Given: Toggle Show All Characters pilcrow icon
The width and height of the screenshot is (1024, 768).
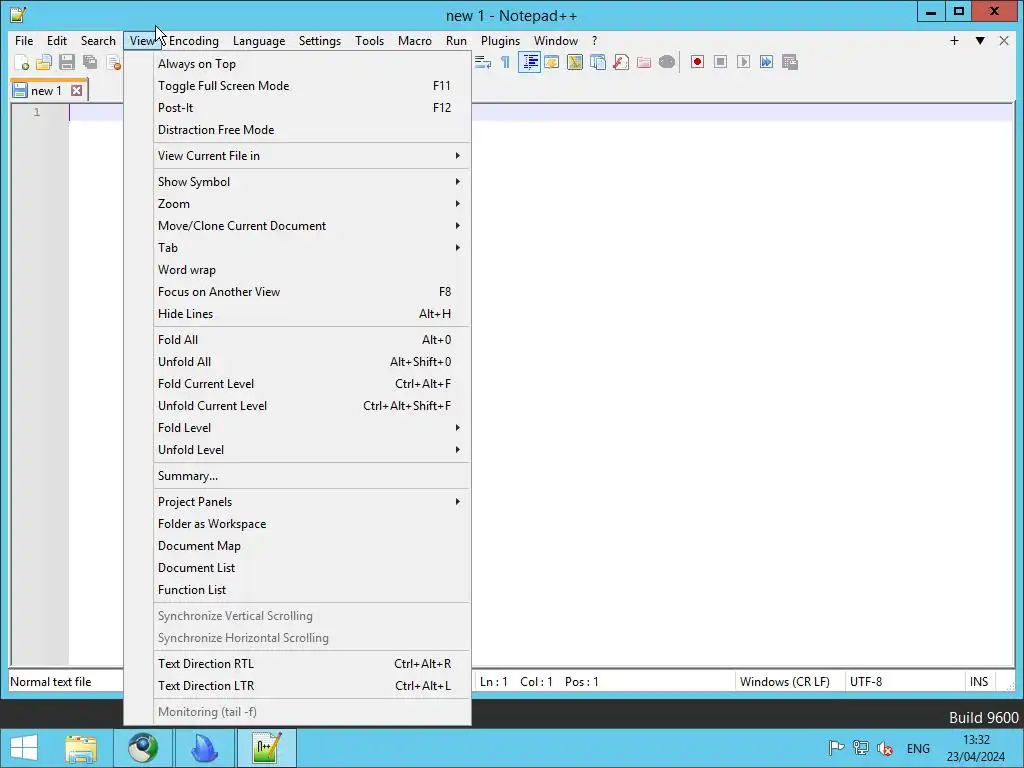Looking at the screenshot, I should [505, 62].
